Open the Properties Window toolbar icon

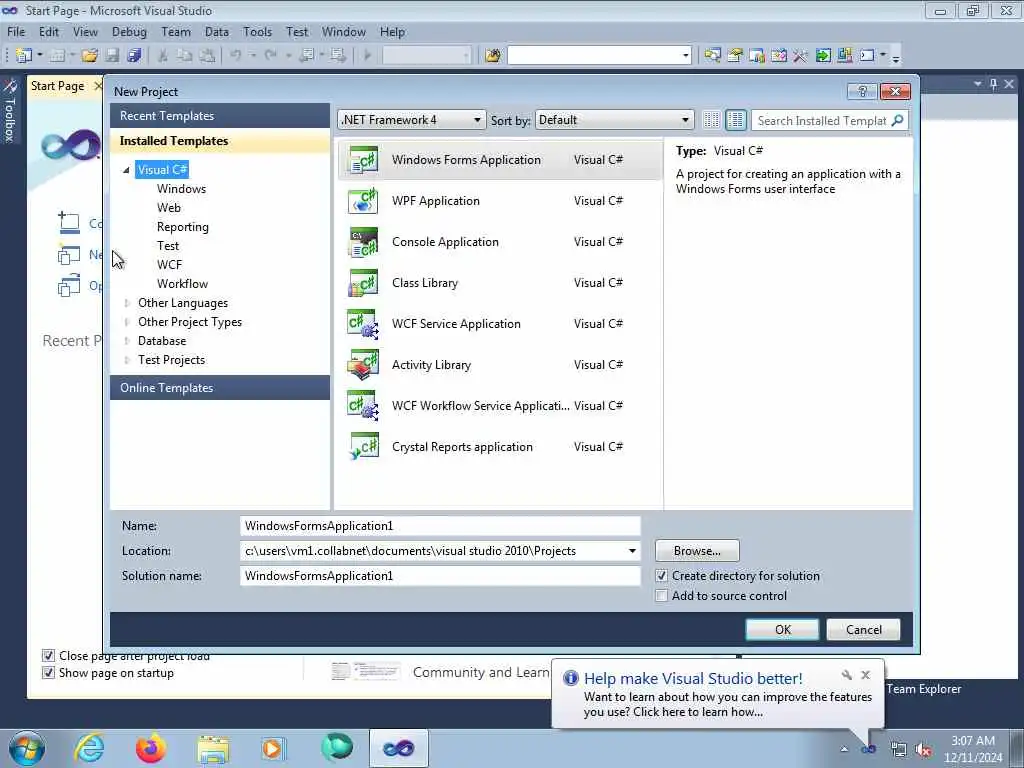[735, 56]
